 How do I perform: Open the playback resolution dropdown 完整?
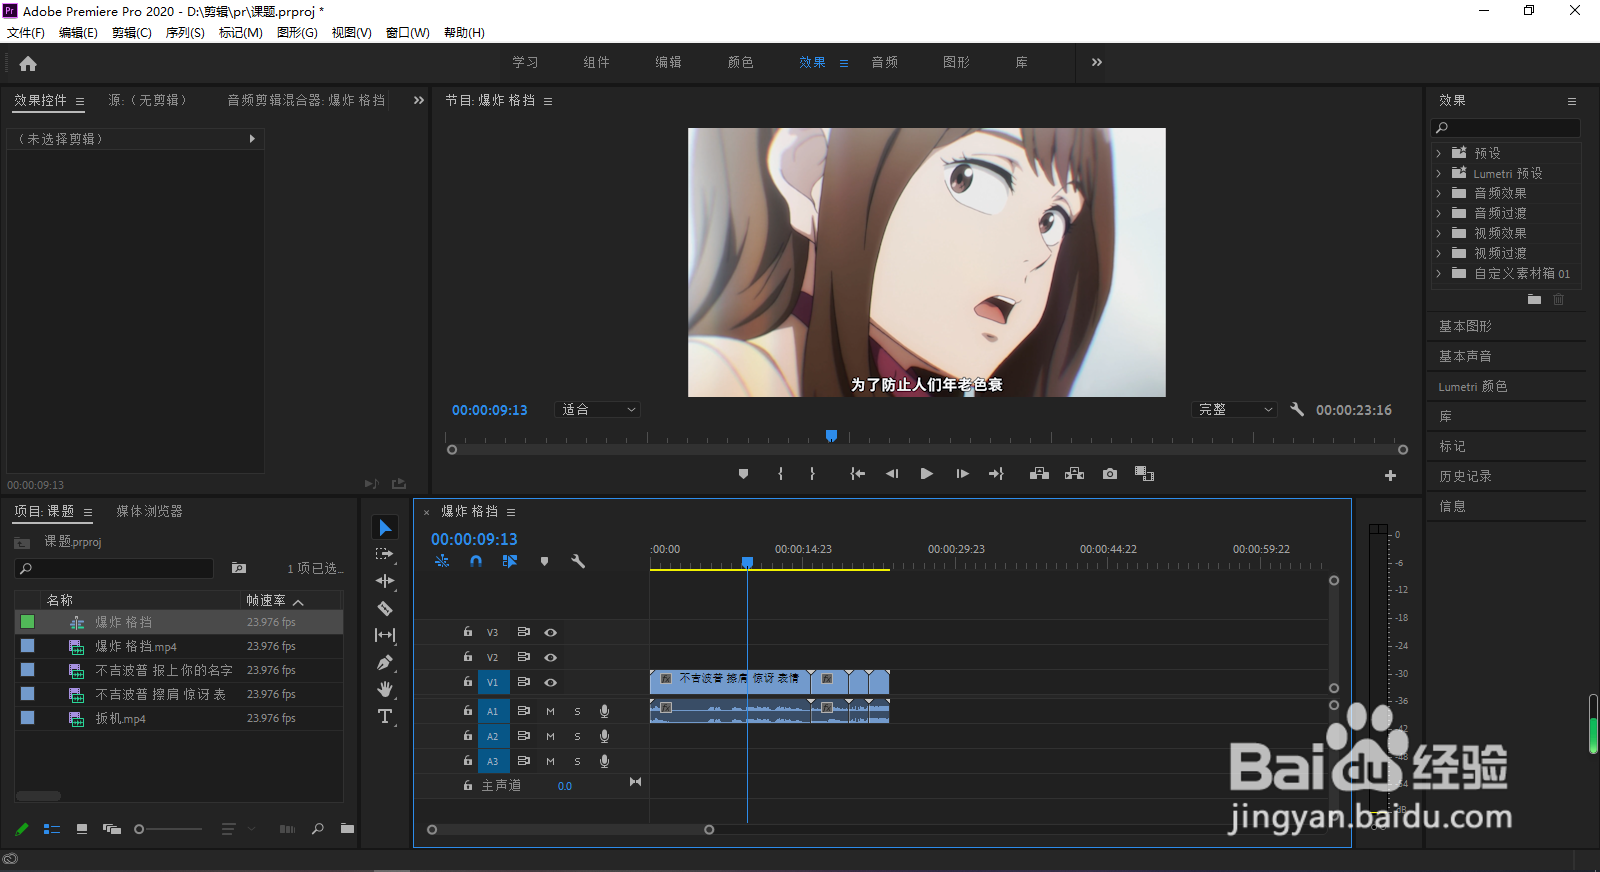1235,409
